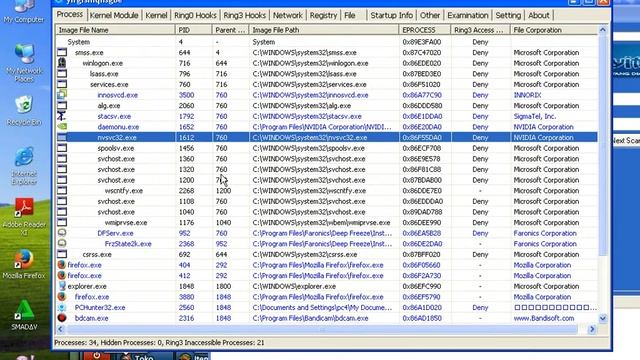The height and width of the screenshot is (360, 640).
Task: Select the wscntfy.exe process row
Action: tap(327, 190)
